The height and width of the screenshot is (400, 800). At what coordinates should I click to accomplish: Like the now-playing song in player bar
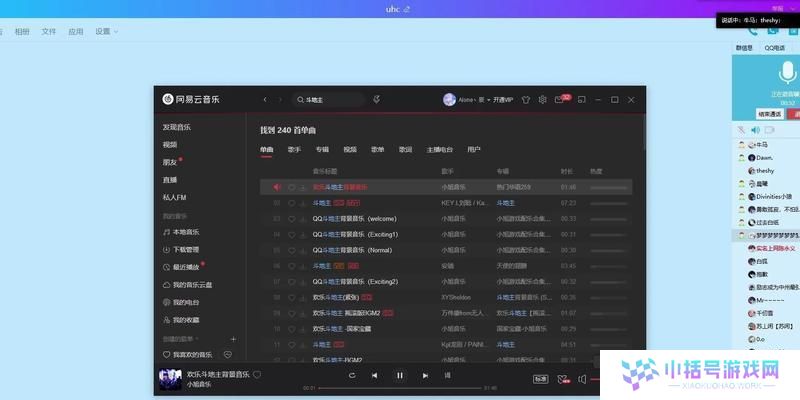(257, 374)
